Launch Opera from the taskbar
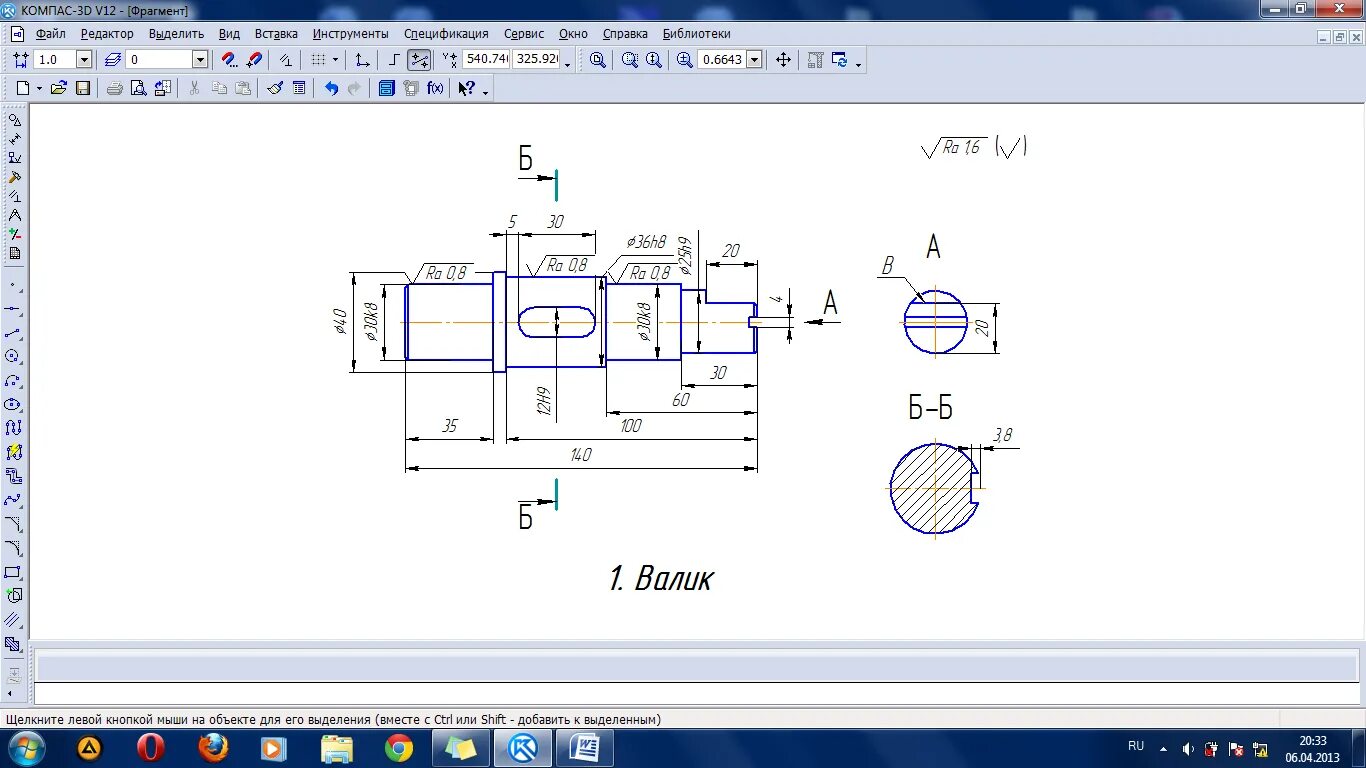1366x768 pixels. (151, 748)
